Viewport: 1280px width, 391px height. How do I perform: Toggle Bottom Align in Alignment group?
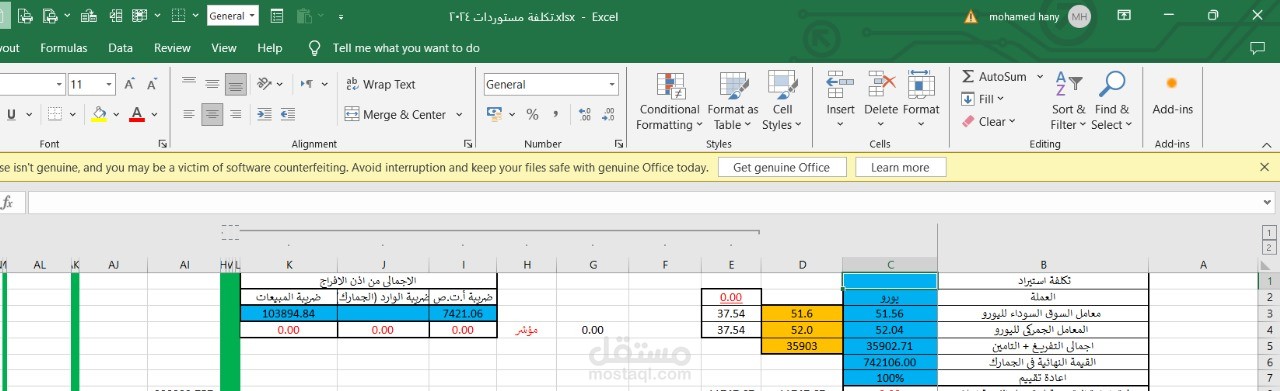pyautogui.click(x=236, y=85)
